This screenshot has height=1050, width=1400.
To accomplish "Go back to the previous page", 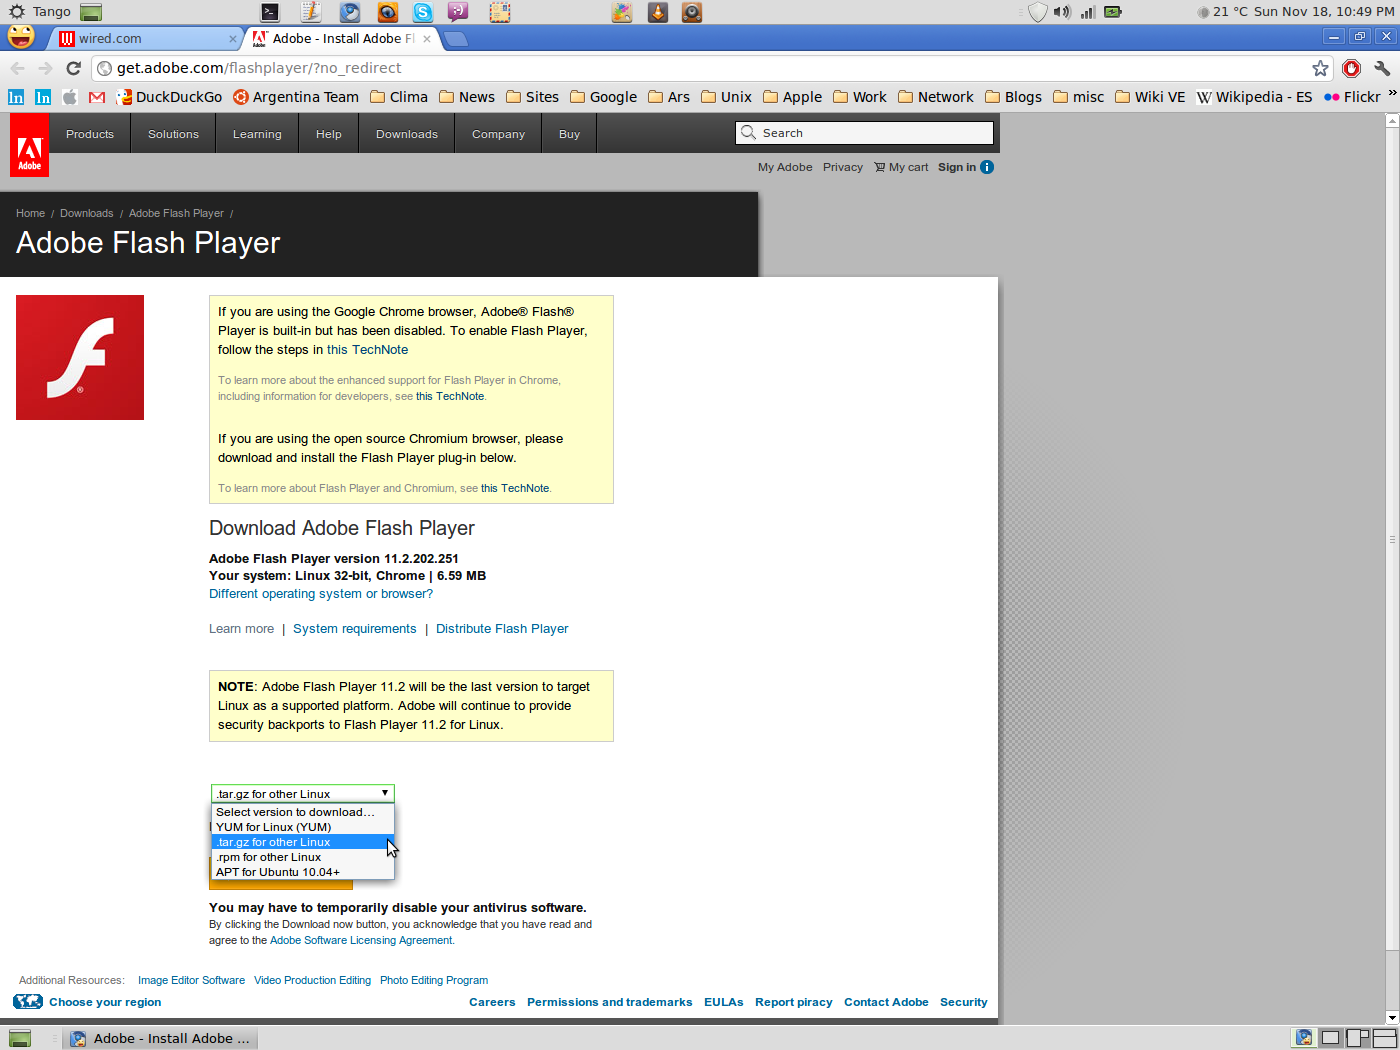I will pyautogui.click(x=17, y=68).
